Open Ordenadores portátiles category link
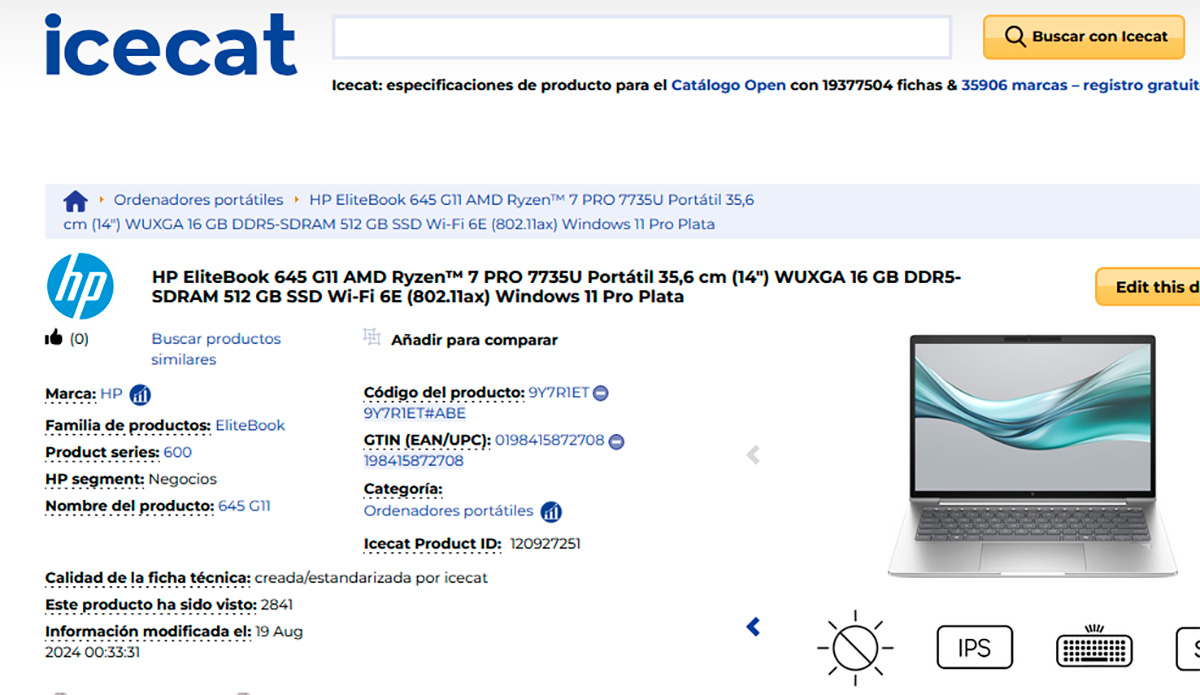Viewport: 1200px width, 695px height. point(448,511)
